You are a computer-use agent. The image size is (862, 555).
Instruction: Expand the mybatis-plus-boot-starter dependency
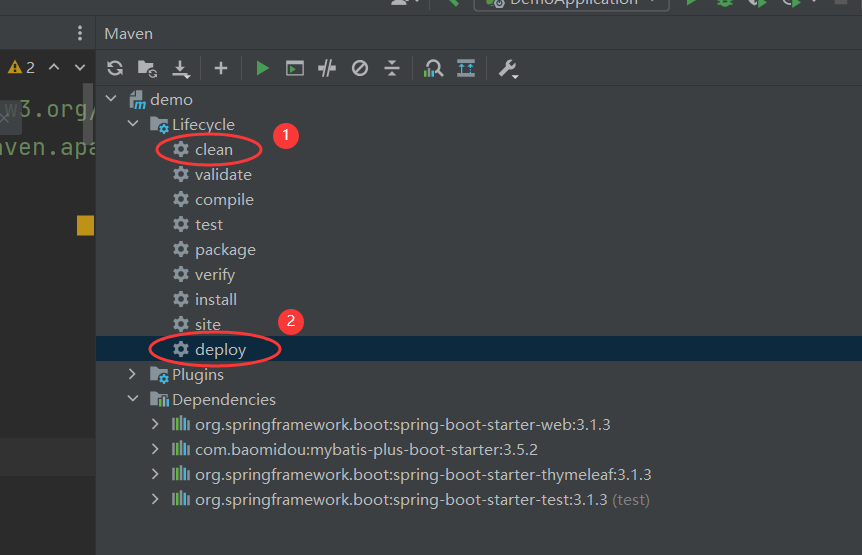[x=154, y=449]
